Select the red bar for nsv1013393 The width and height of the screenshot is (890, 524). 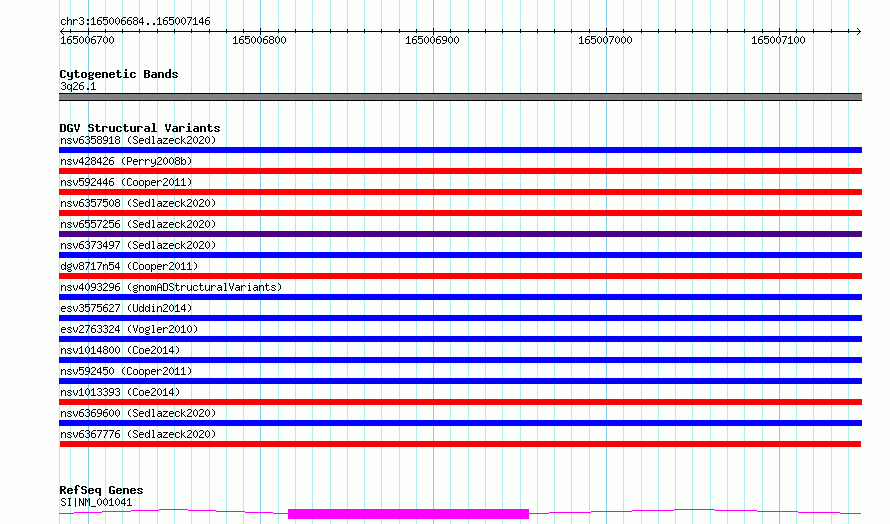pyautogui.click(x=460, y=402)
